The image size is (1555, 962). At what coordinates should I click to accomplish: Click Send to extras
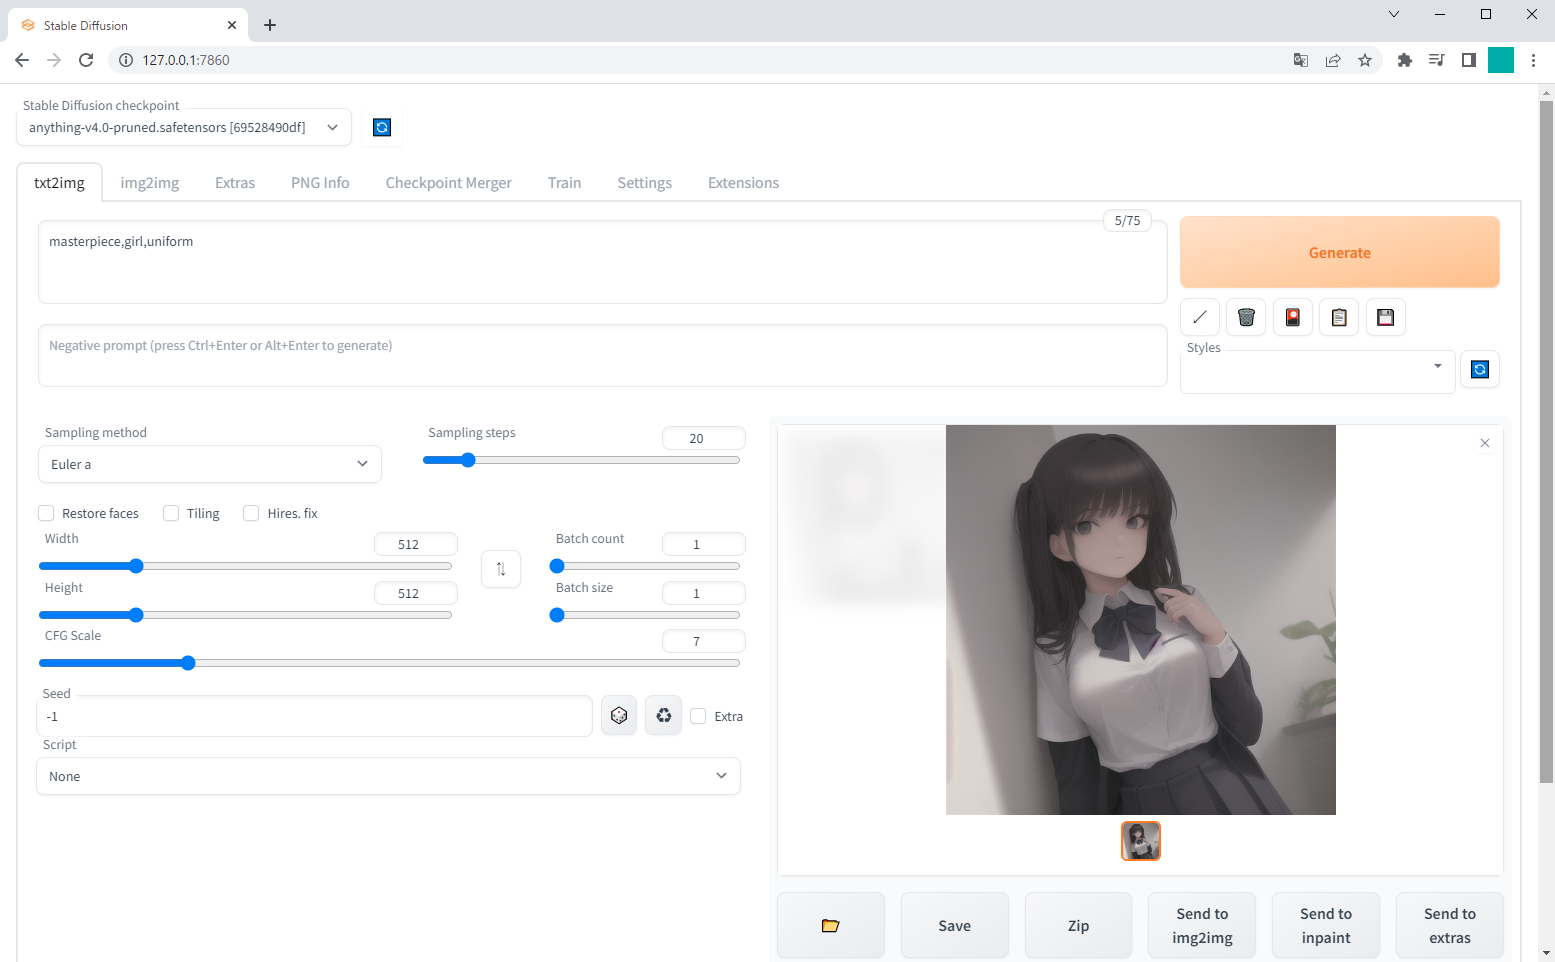tap(1450, 926)
